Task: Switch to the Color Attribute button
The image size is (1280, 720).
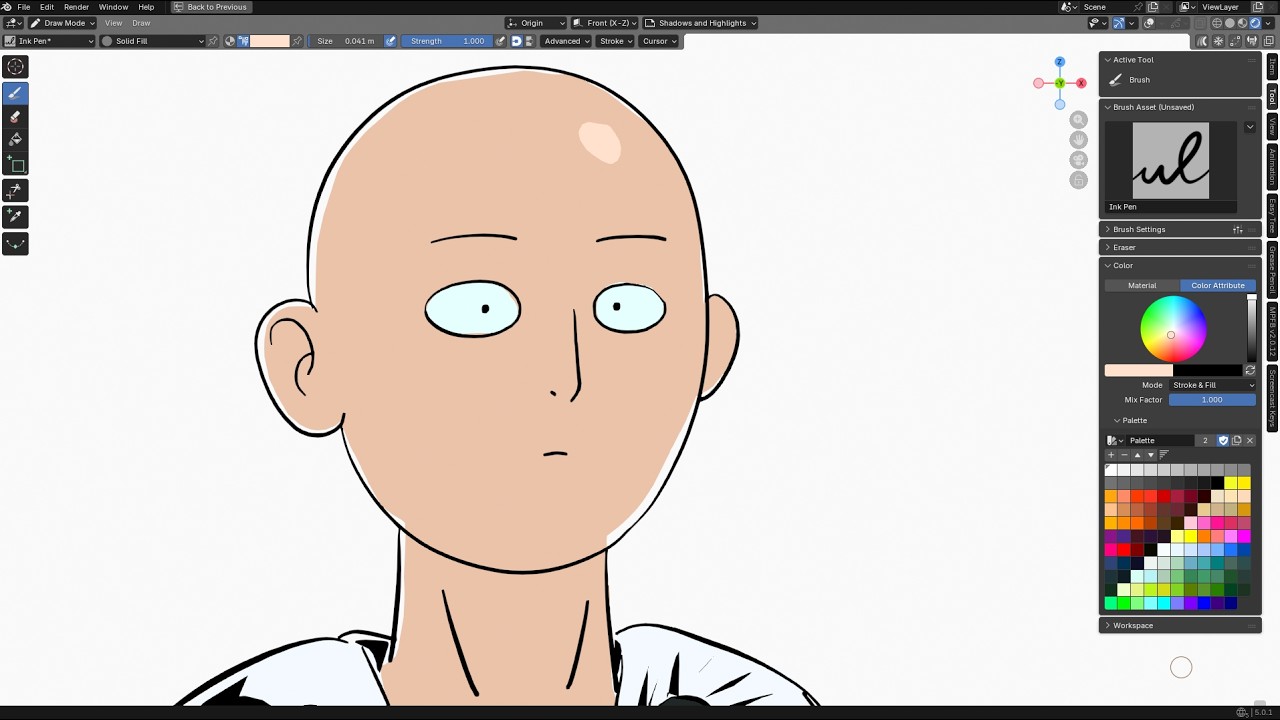Action: 1218,285
